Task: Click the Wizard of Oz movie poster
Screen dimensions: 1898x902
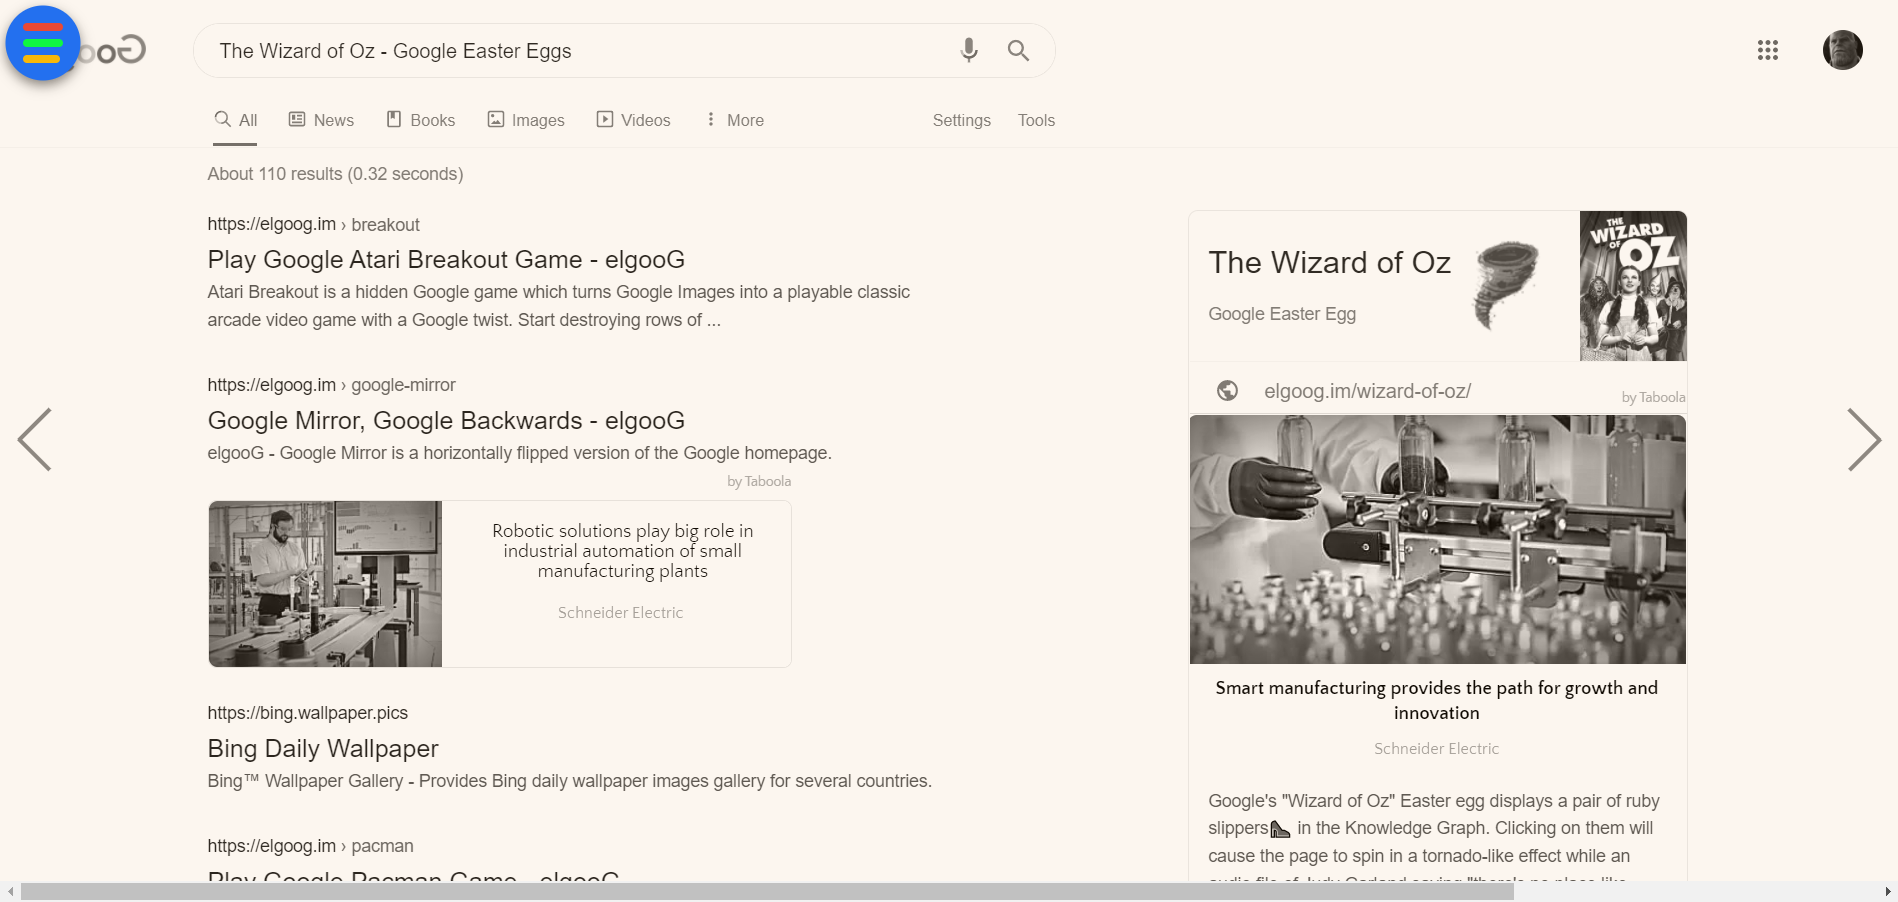Action: pyautogui.click(x=1633, y=286)
